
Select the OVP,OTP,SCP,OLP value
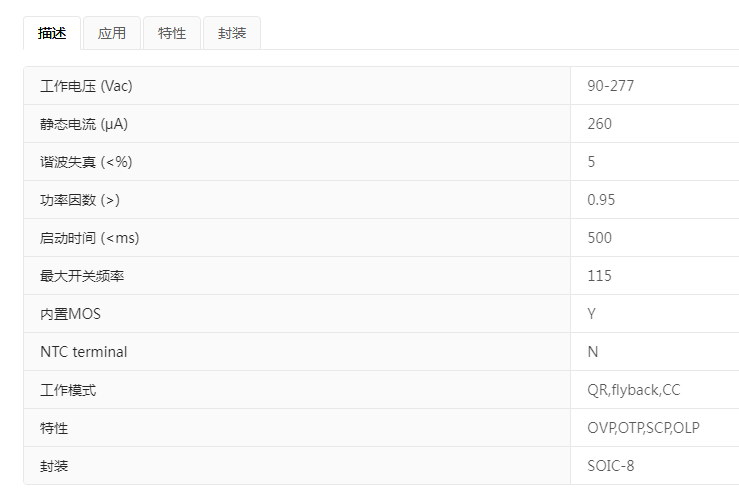643,428
